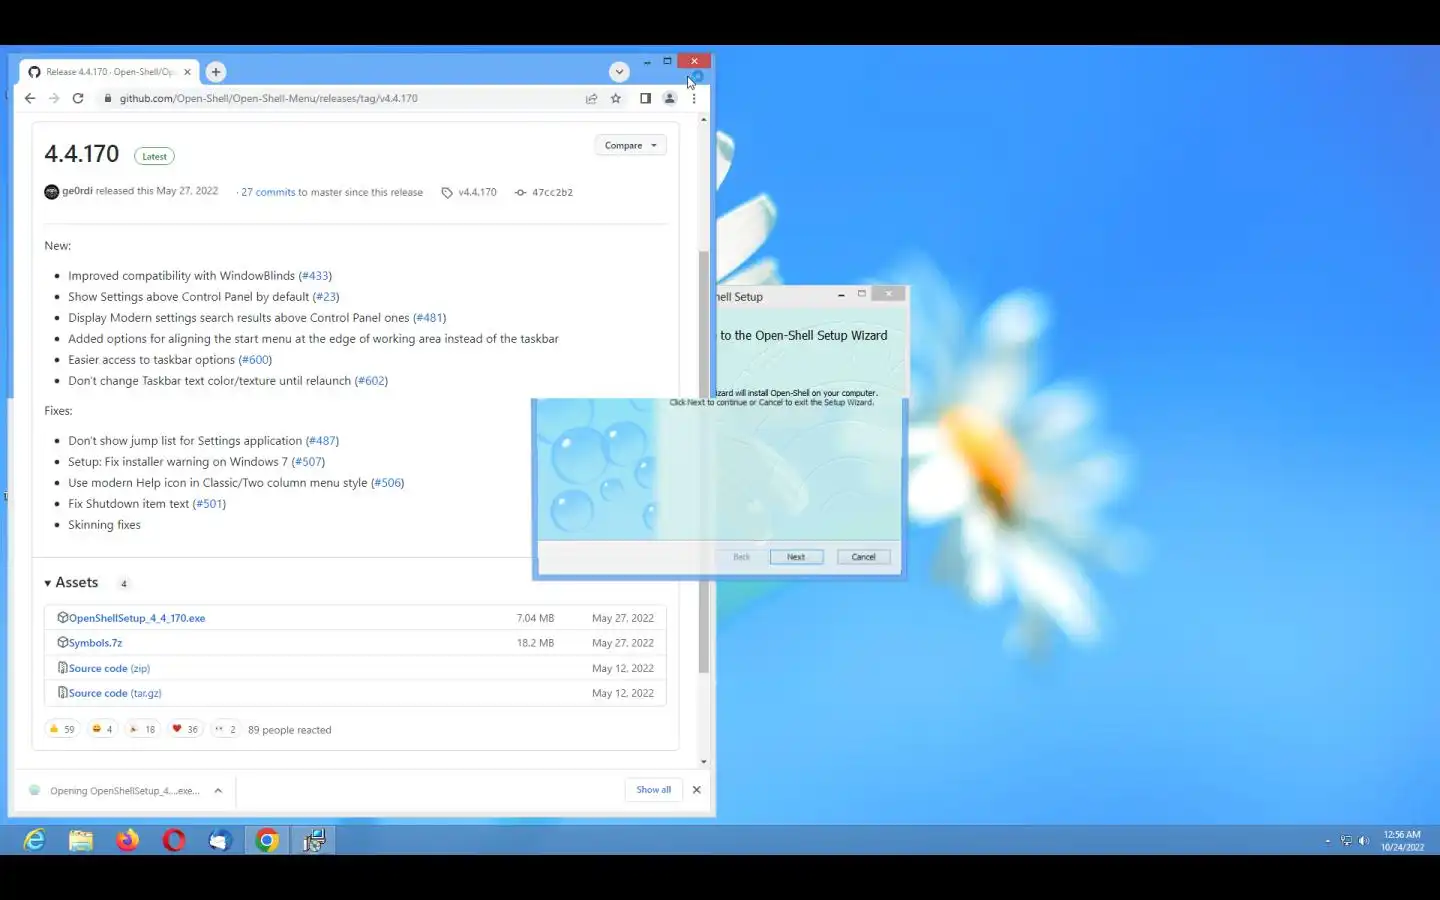1440x900 pixels.
Task: Download Source code (tar.gz)
Action: point(115,693)
